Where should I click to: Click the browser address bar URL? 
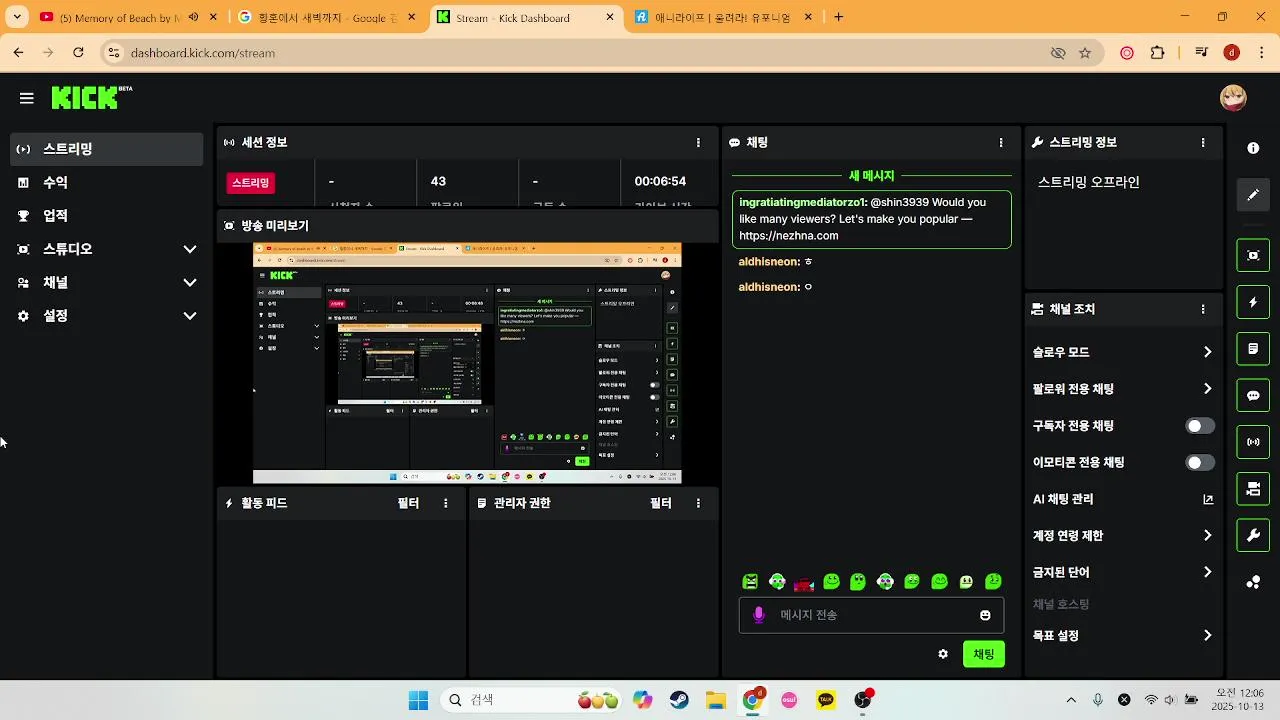tap(203, 53)
